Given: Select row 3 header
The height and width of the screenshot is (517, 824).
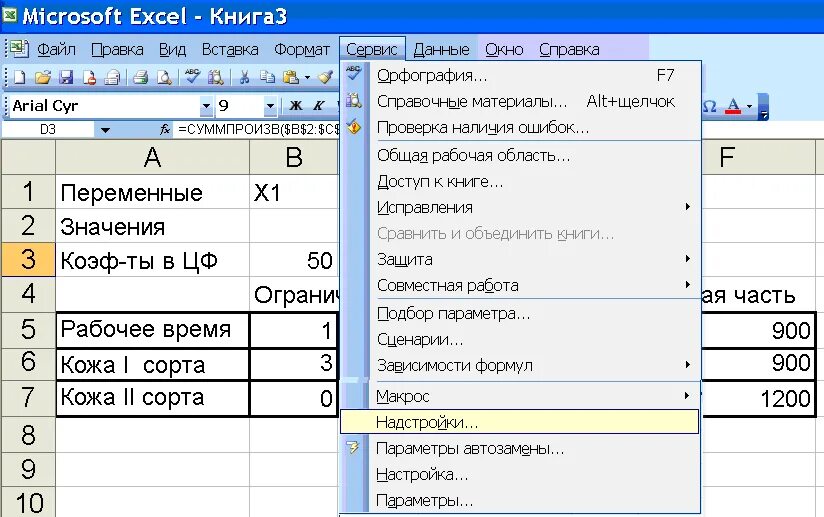Looking at the screenshot, I should tap(28, 260).
